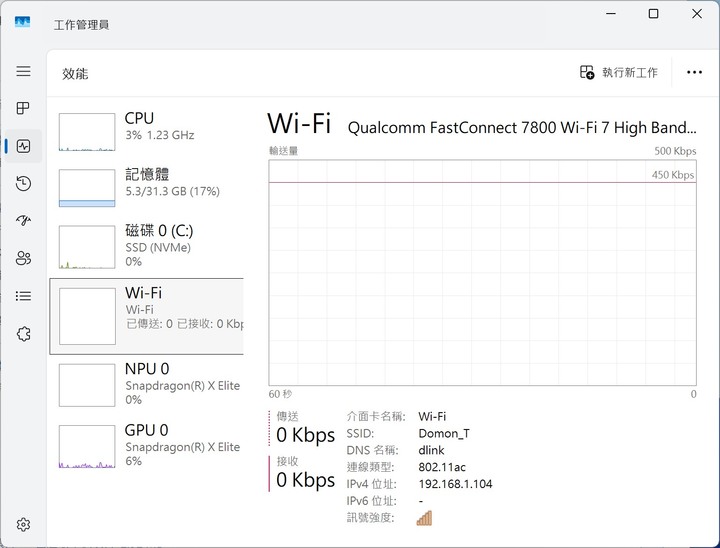
Task: Select the CPU performance item
Action: 146,131
